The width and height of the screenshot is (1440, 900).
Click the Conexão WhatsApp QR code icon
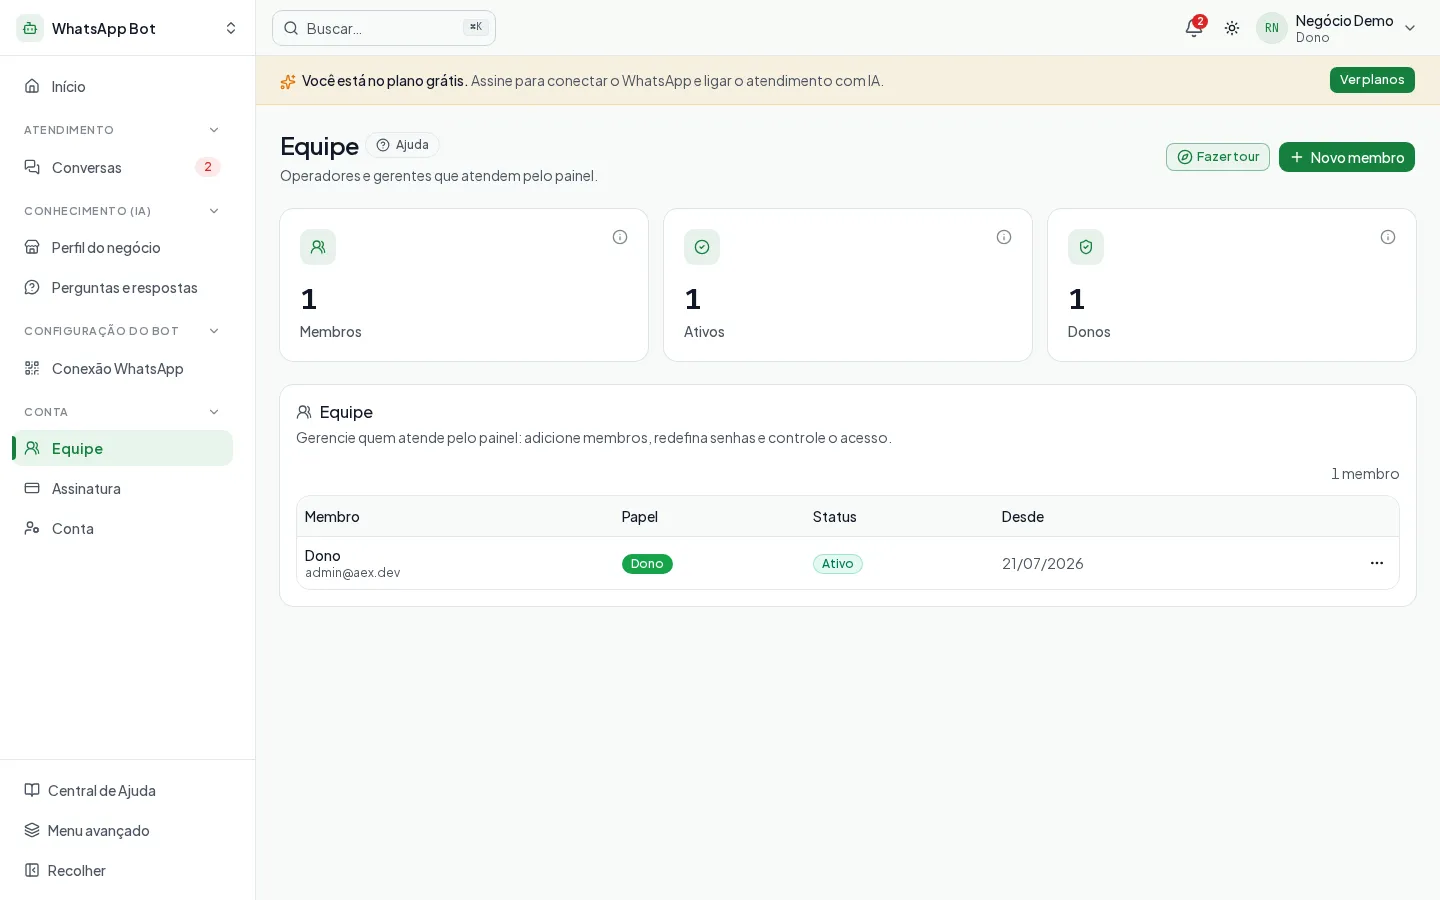(32, 368)
